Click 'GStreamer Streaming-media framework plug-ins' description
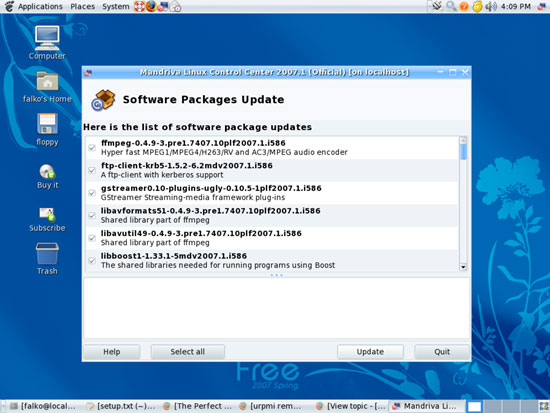 (x=193, y=197)
